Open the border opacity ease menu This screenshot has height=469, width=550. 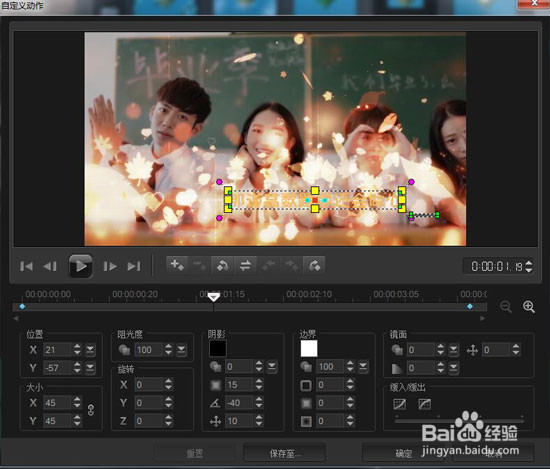point(363,367)
